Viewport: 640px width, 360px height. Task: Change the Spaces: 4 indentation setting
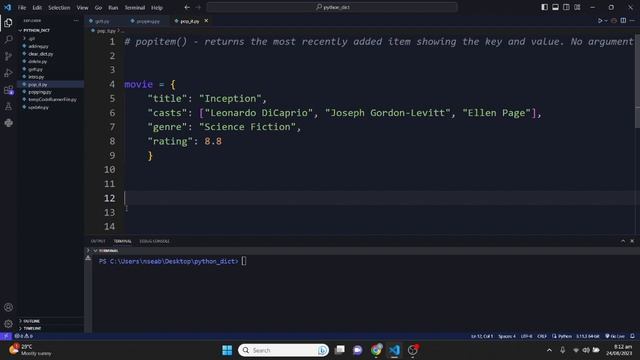coord(507,336)
